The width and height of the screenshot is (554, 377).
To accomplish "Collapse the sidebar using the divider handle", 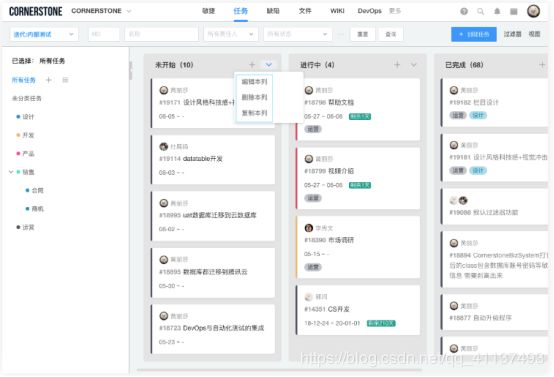I will coord(130,70).
